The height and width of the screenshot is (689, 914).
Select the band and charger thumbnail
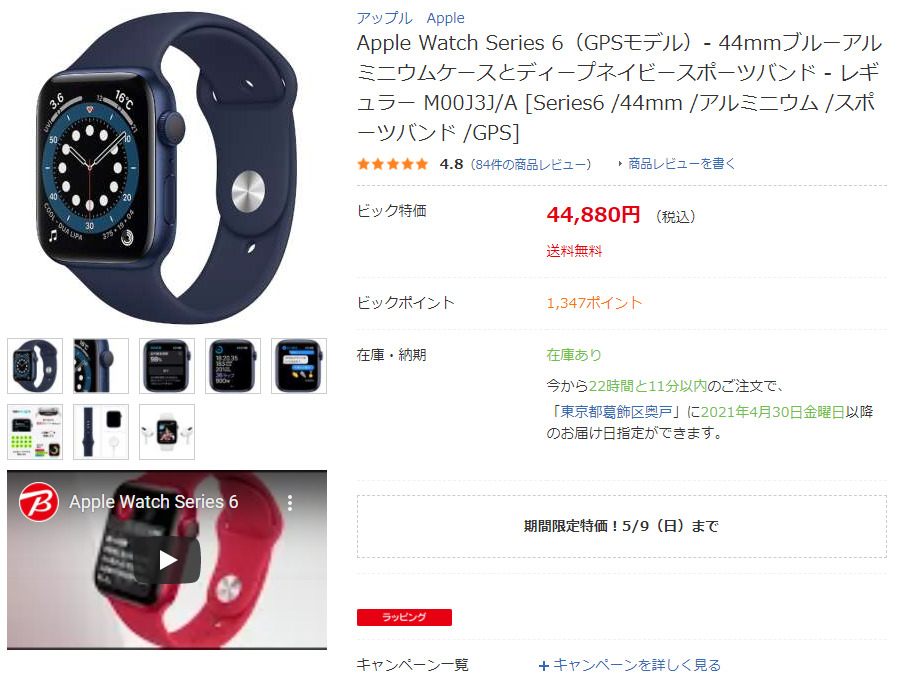coord(101,432)
